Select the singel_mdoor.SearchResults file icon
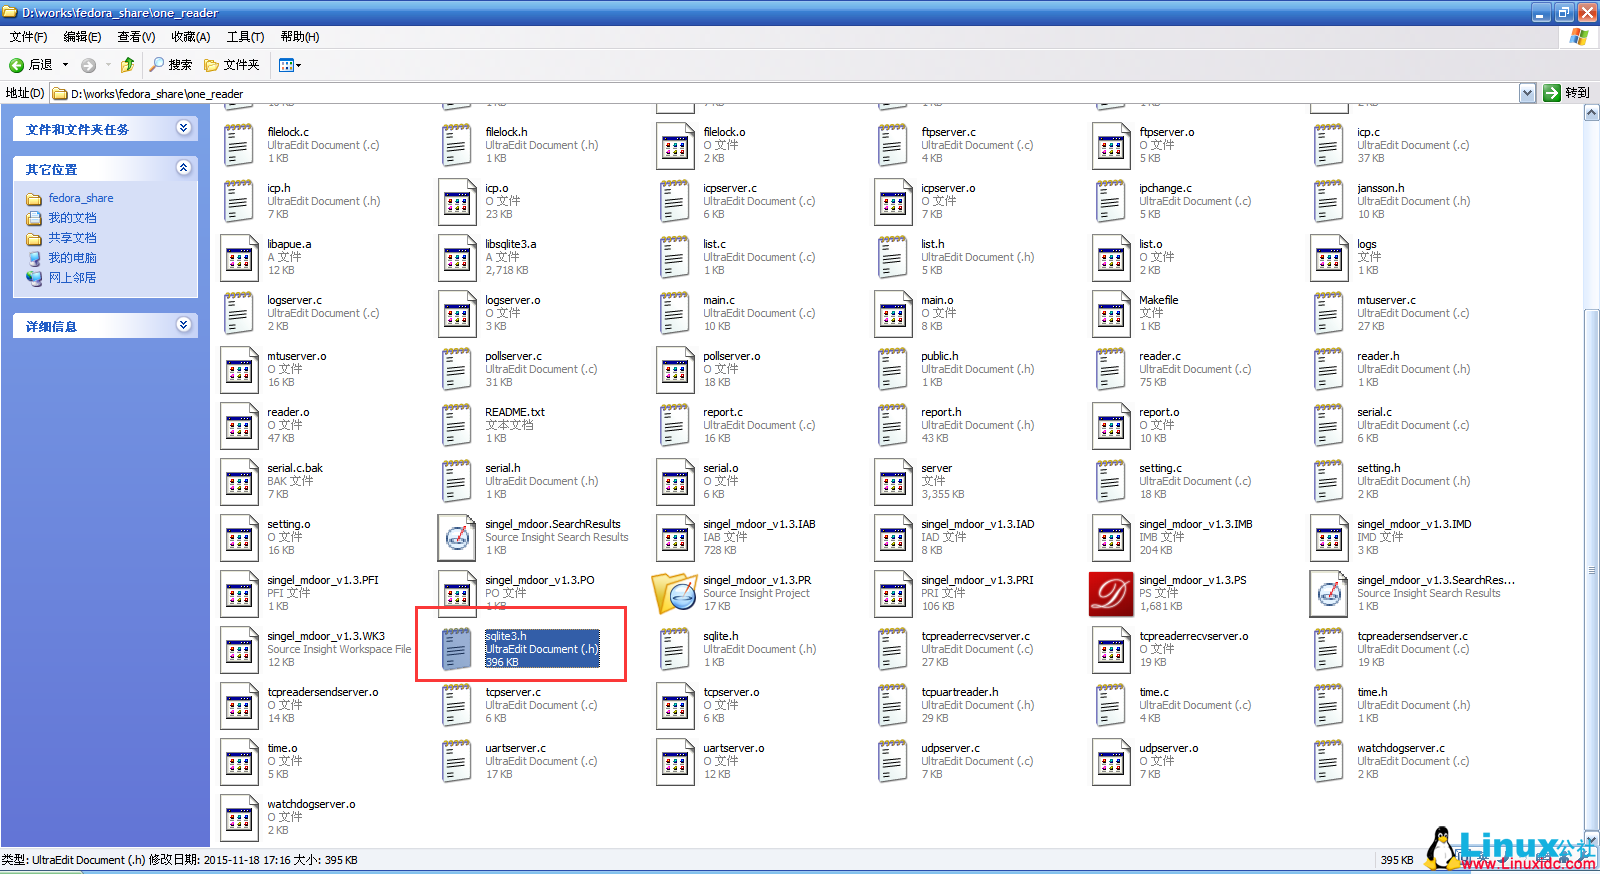 [457, 538]
